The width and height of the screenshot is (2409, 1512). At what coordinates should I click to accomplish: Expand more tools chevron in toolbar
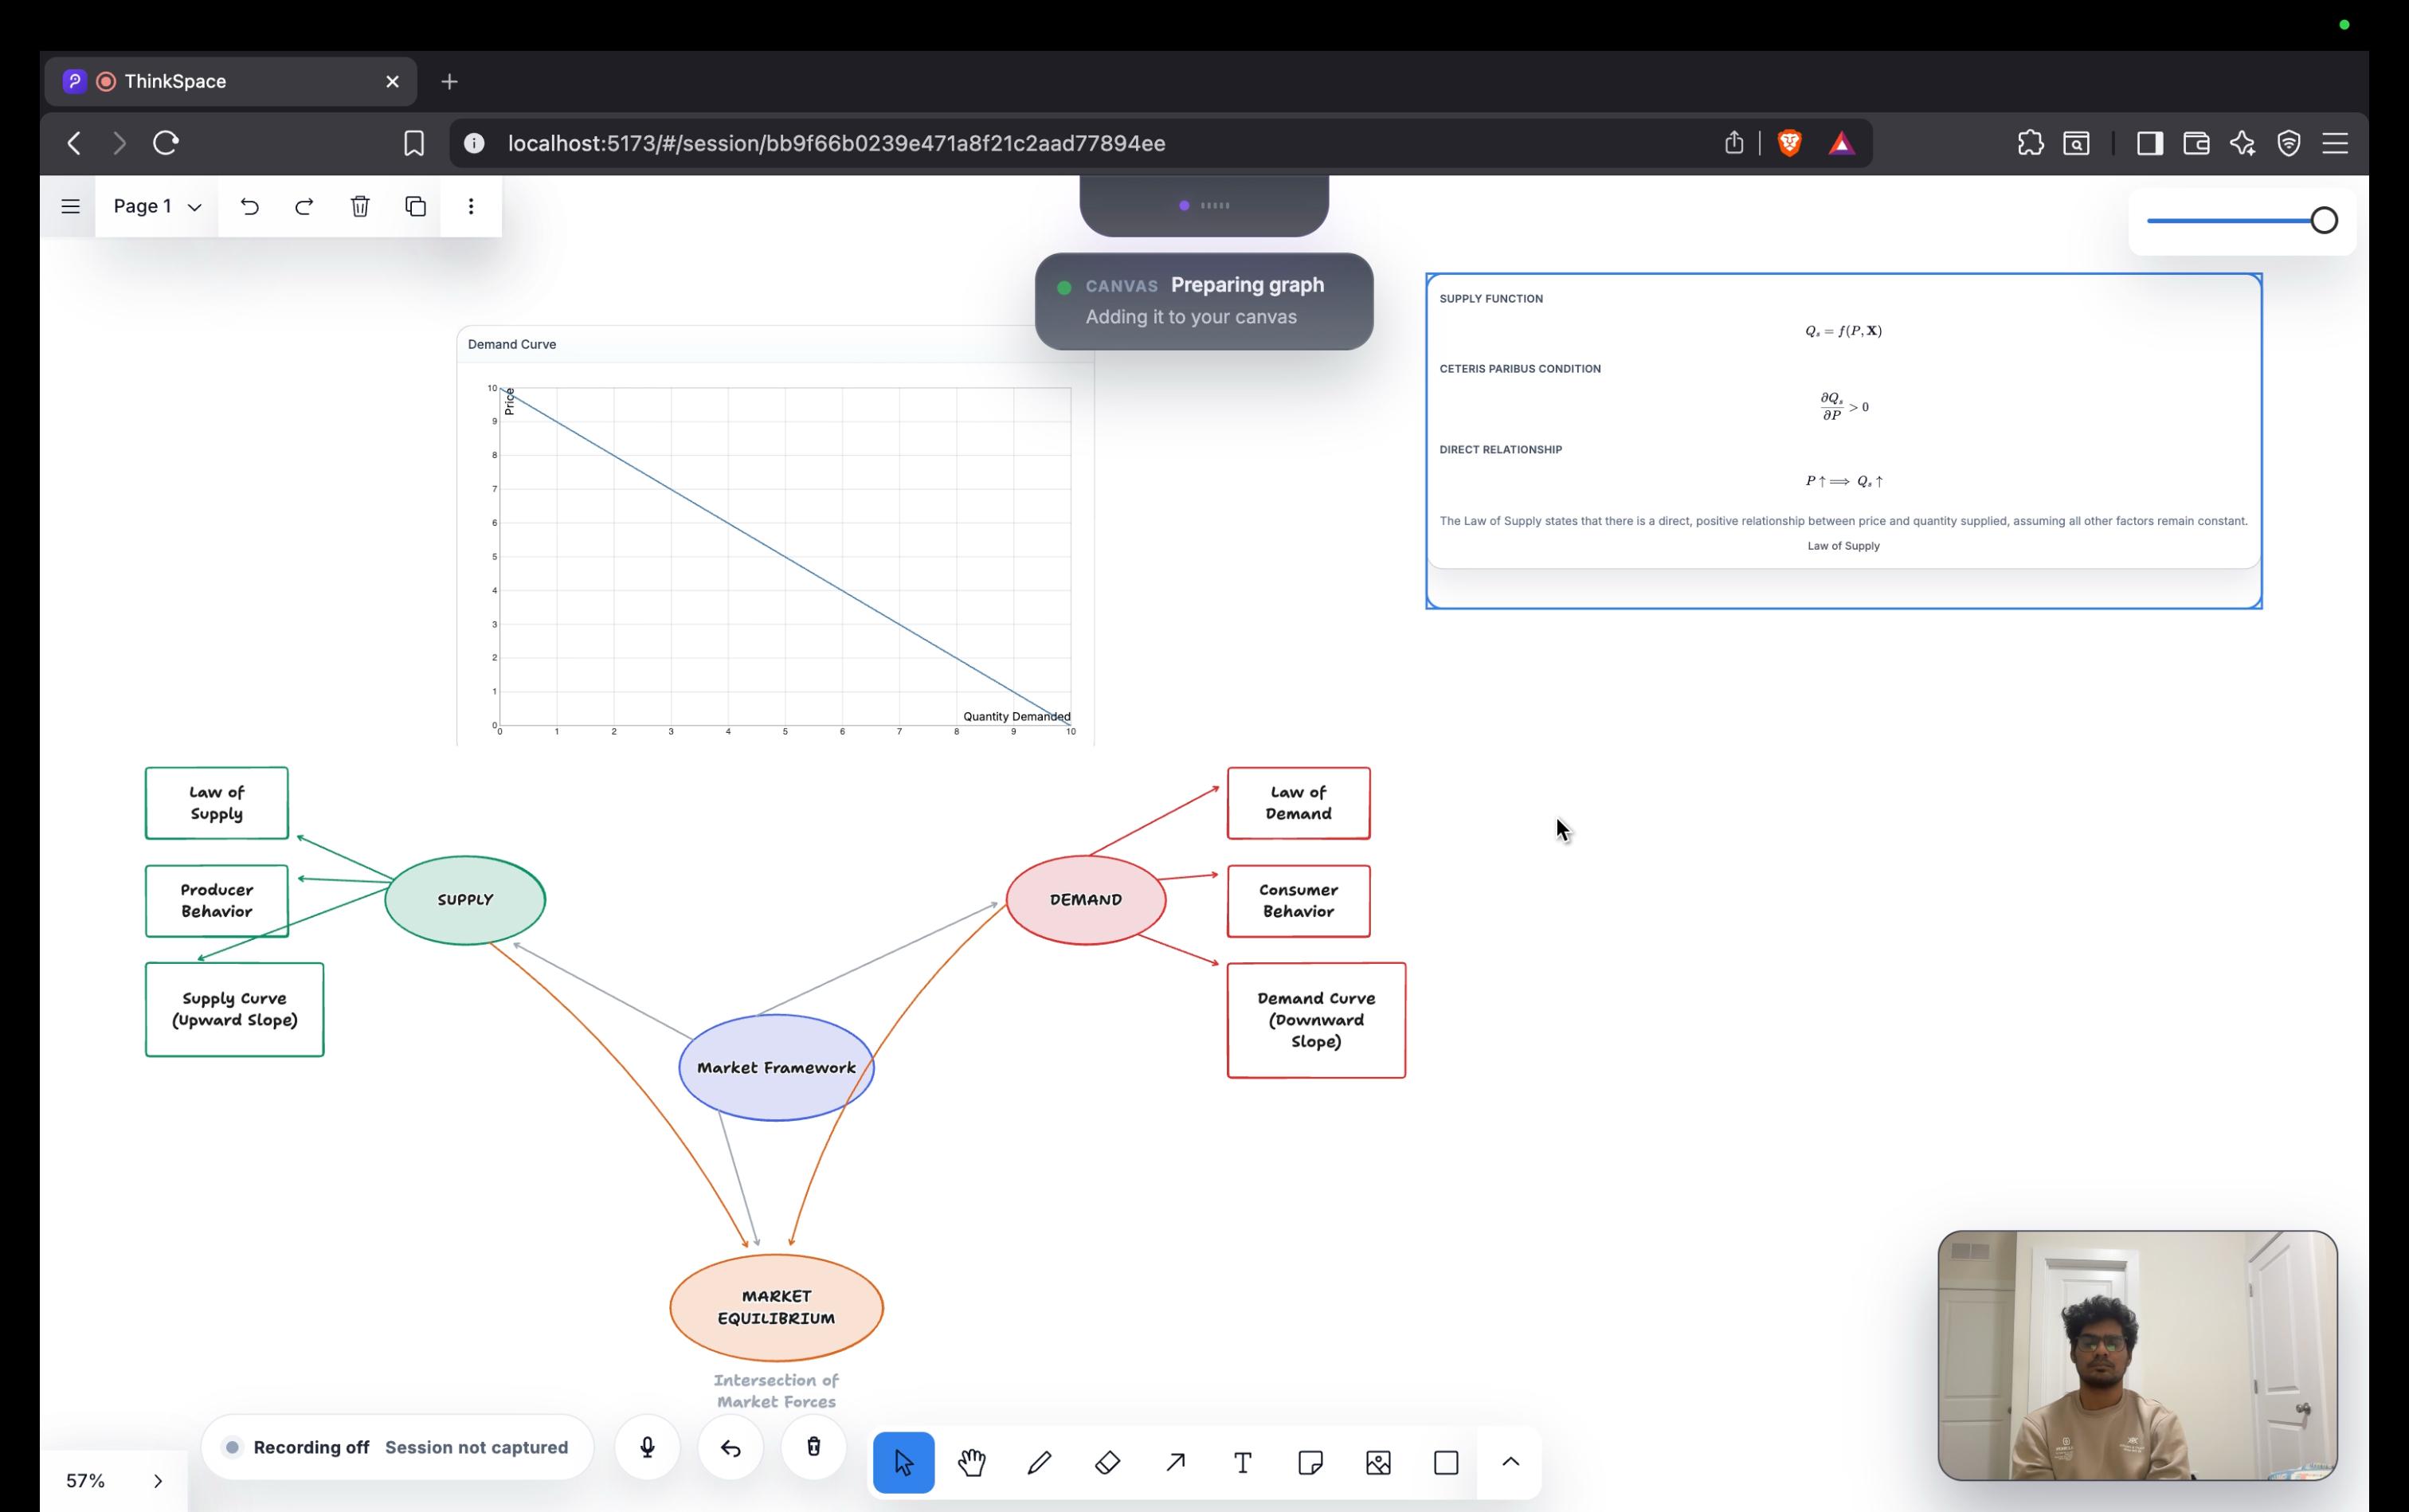pyautogui.click(x=1510, y=1462)
